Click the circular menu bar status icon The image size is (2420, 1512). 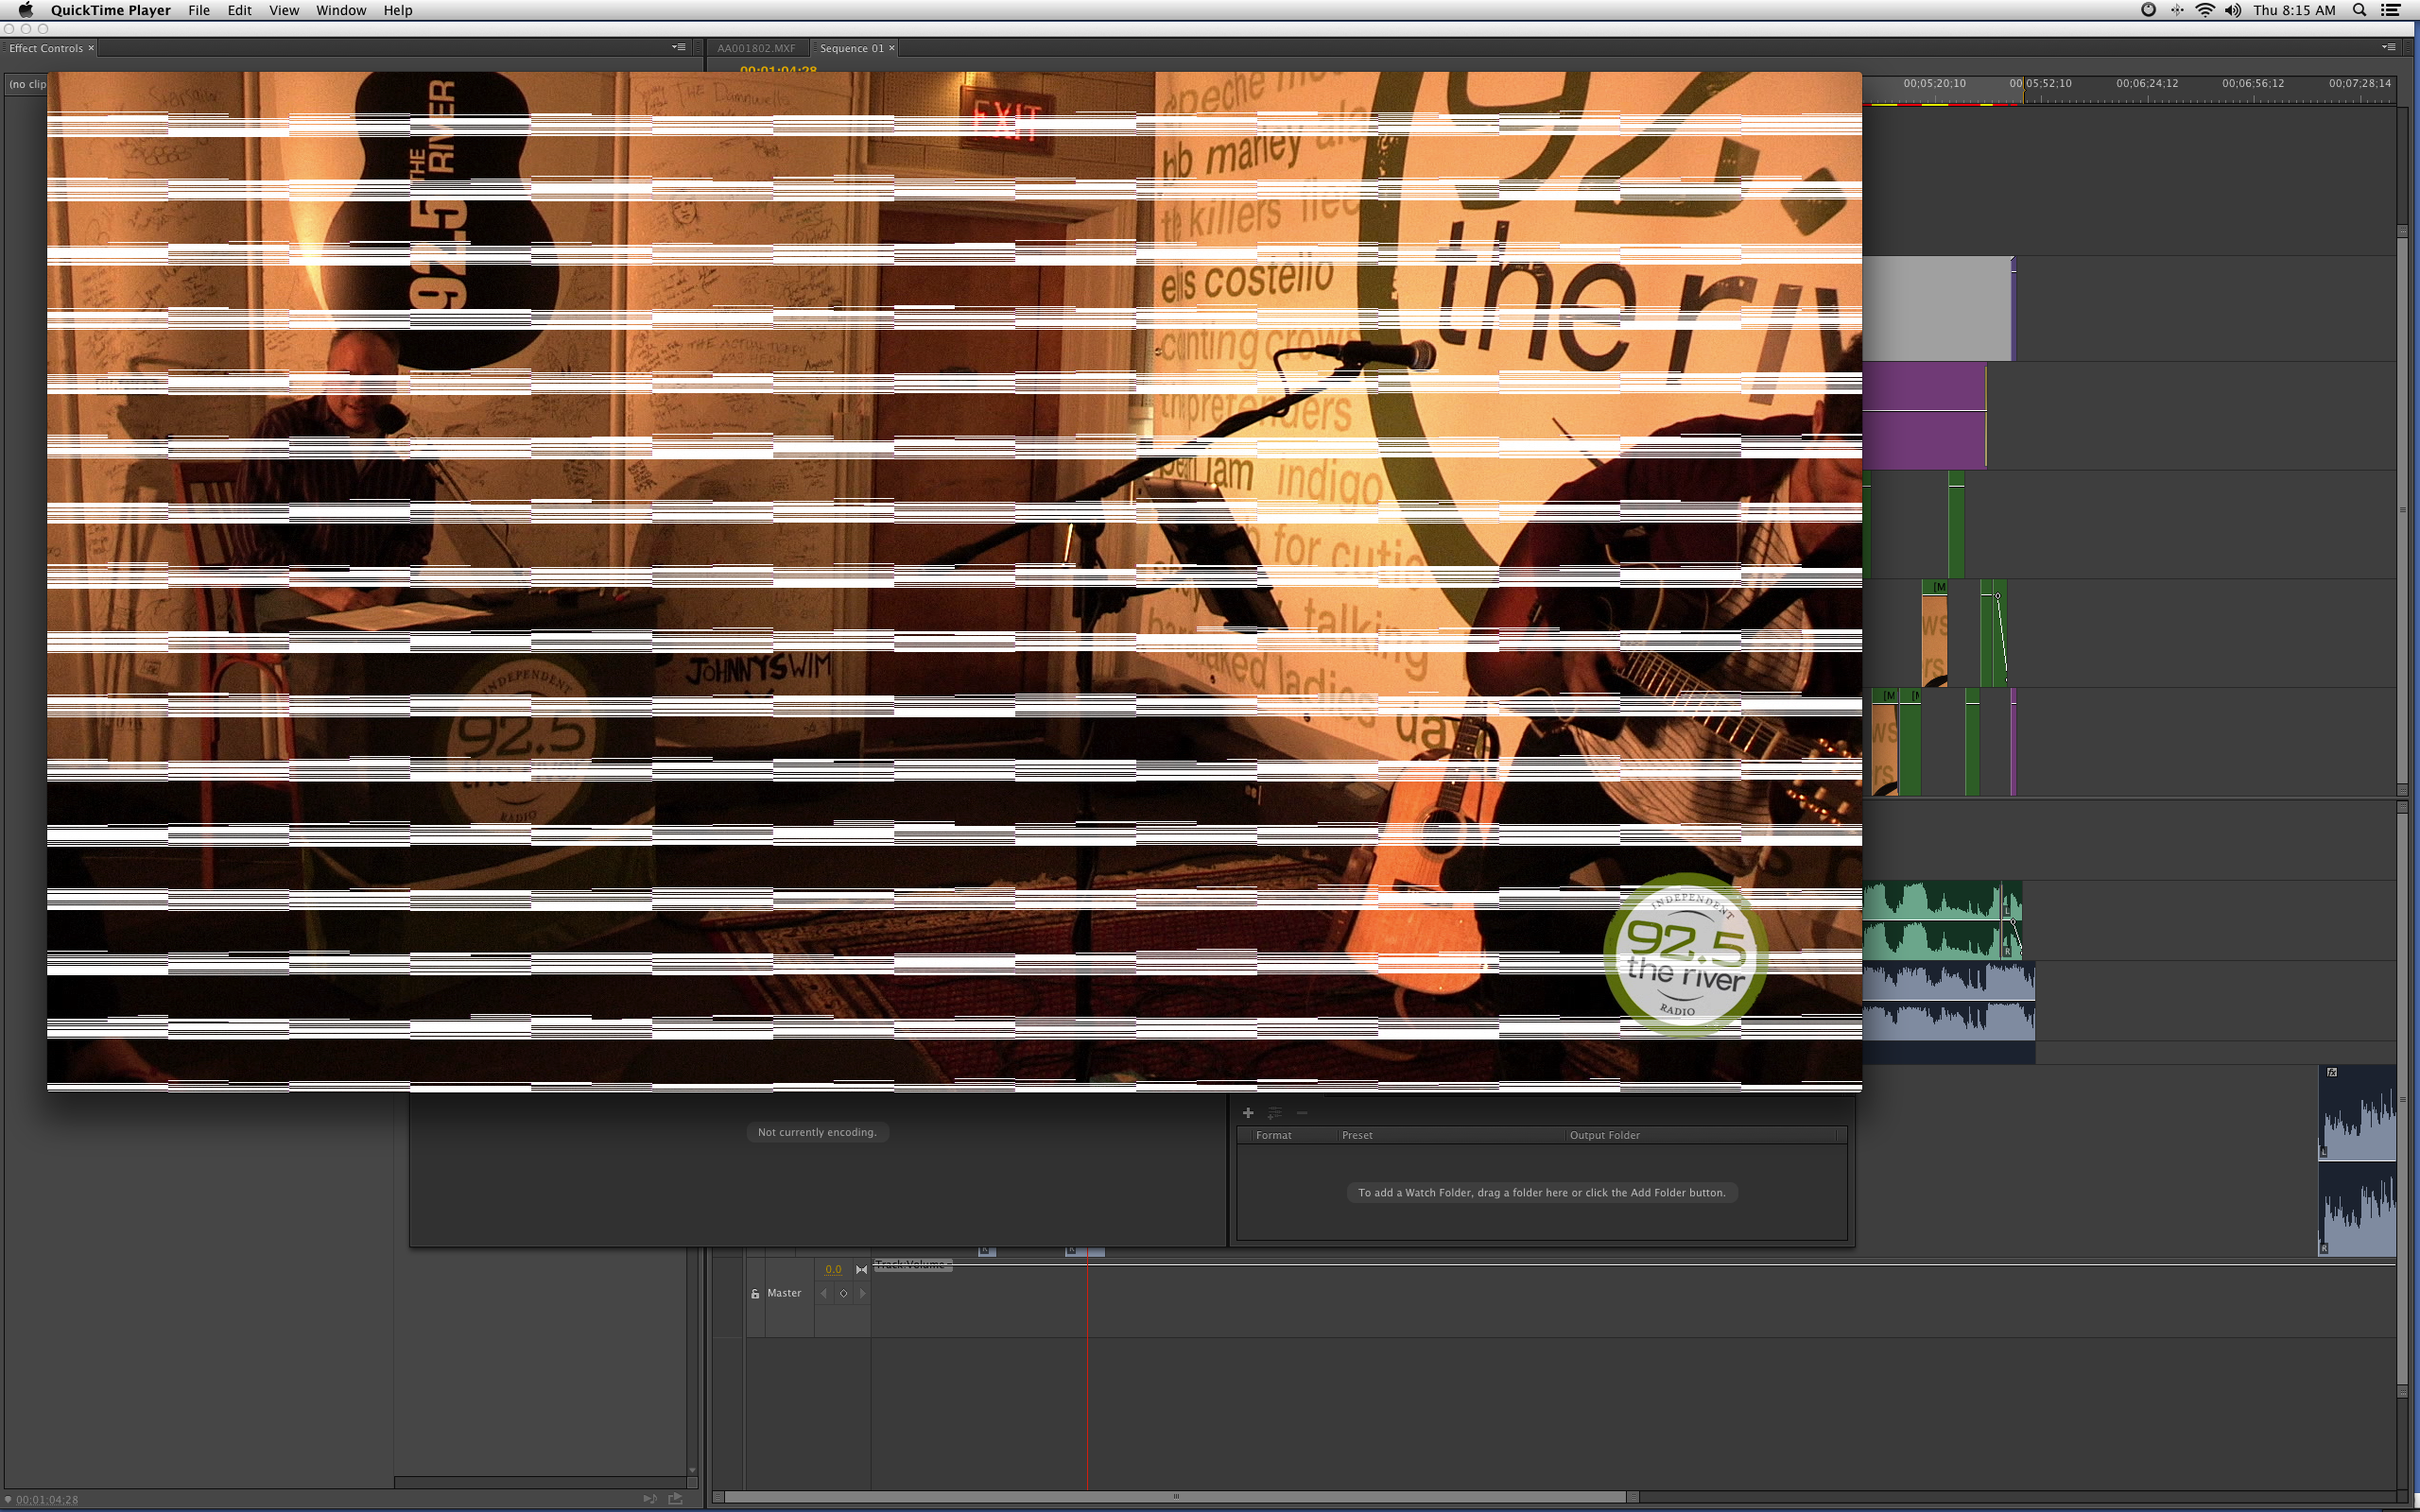(x=2148, y=10)
